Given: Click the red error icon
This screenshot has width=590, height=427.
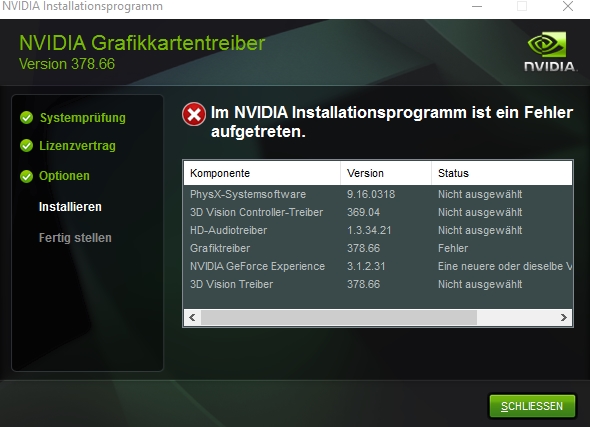Looking at the screenshot, I should point(194,114).
